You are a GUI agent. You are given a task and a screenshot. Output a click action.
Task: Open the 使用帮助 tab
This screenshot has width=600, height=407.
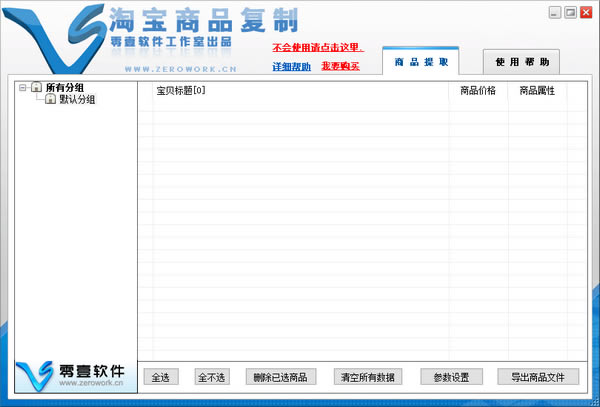521,62
